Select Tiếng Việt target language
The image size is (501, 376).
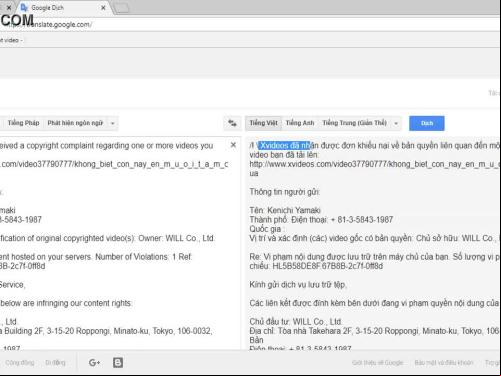pos(263,123)
